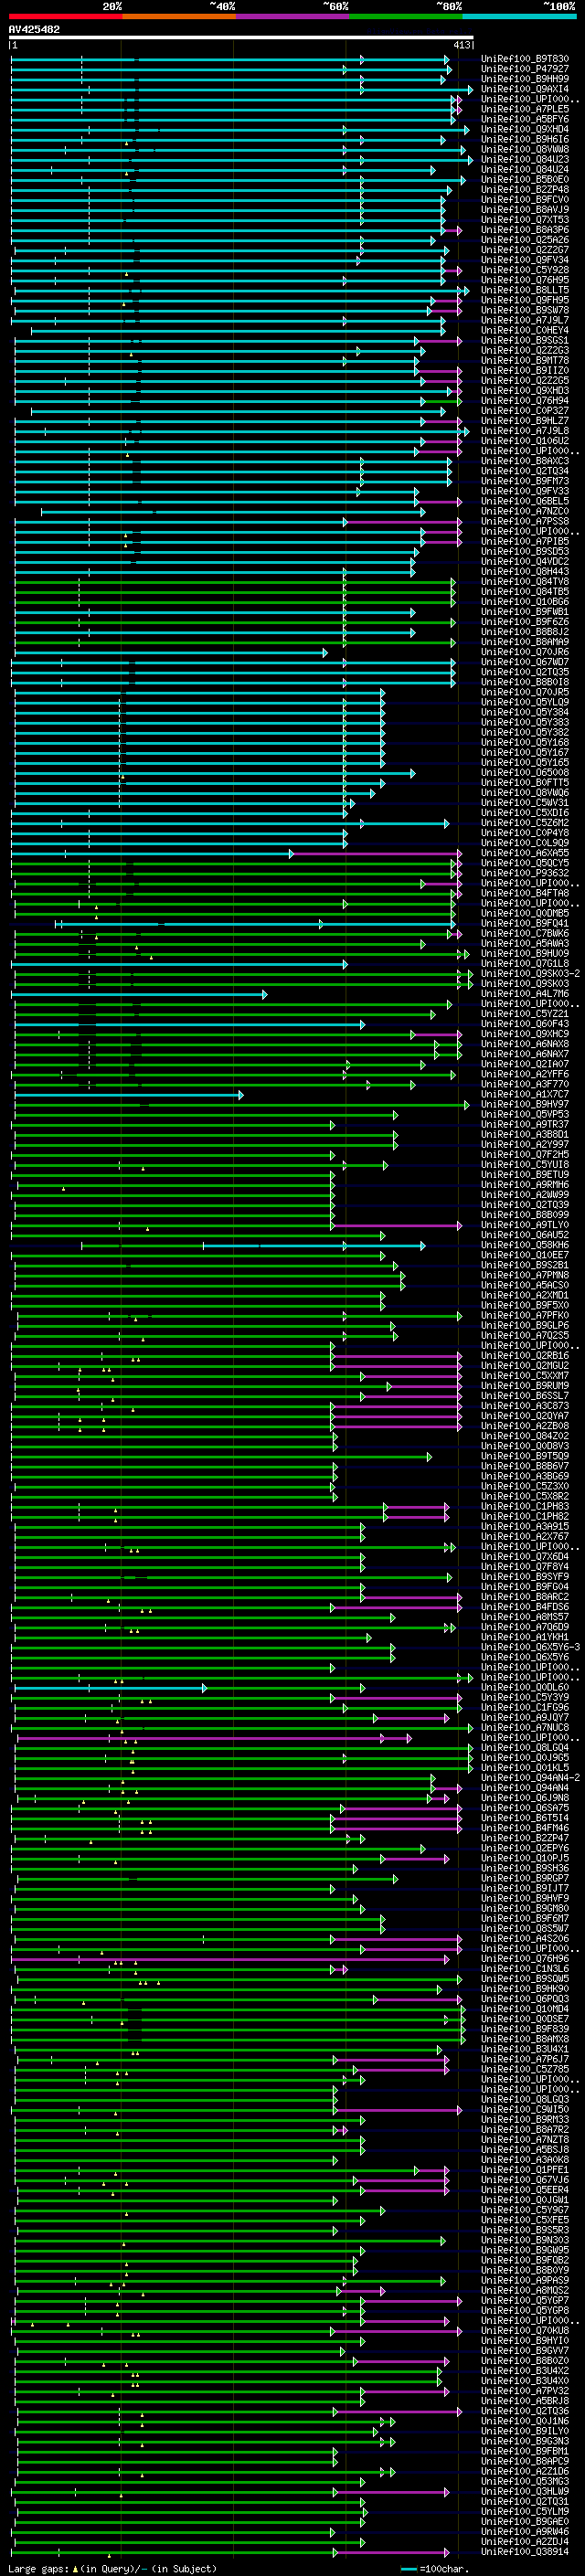The width and height of the screenshot is (585, 2576).
Task: Click the green ~80% identity legend bar
Action: pos(406,16)
